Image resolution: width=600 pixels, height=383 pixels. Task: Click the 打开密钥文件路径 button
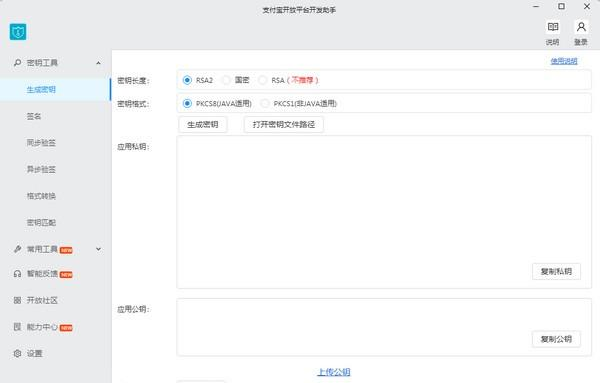click(284, 124)
